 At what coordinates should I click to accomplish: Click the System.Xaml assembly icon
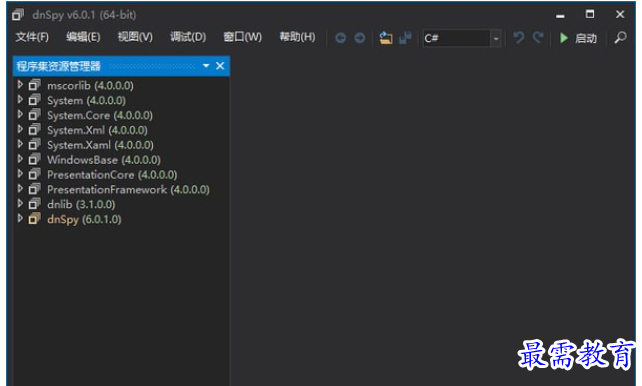pyautogui.click(x=34, y=144)
